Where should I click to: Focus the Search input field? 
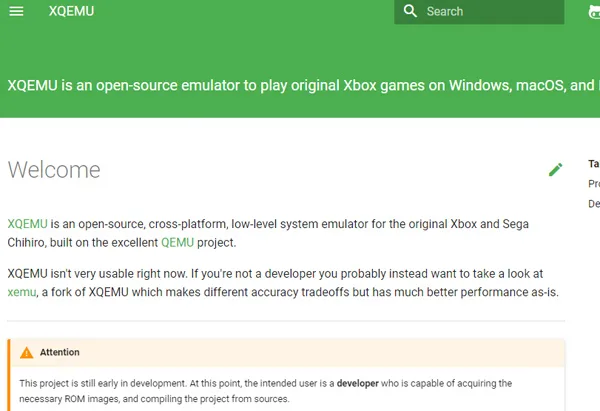point(479,11)
